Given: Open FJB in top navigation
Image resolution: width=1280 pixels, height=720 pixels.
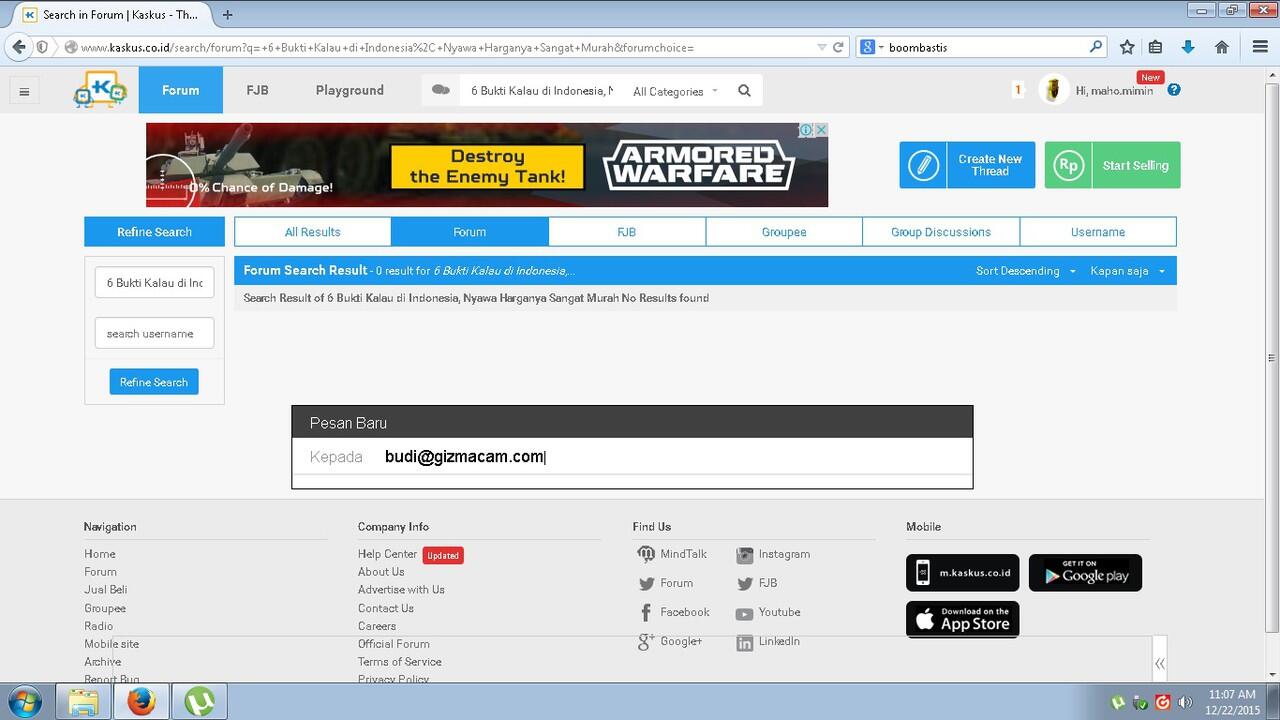Looking at the screenshot, I should [257, 90].
